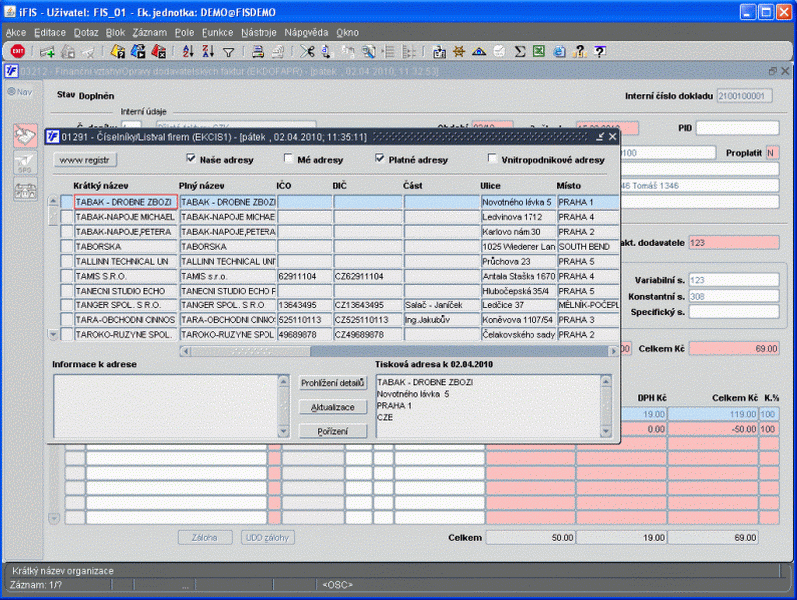Open the Nápověda menu

tap(306, 32)
